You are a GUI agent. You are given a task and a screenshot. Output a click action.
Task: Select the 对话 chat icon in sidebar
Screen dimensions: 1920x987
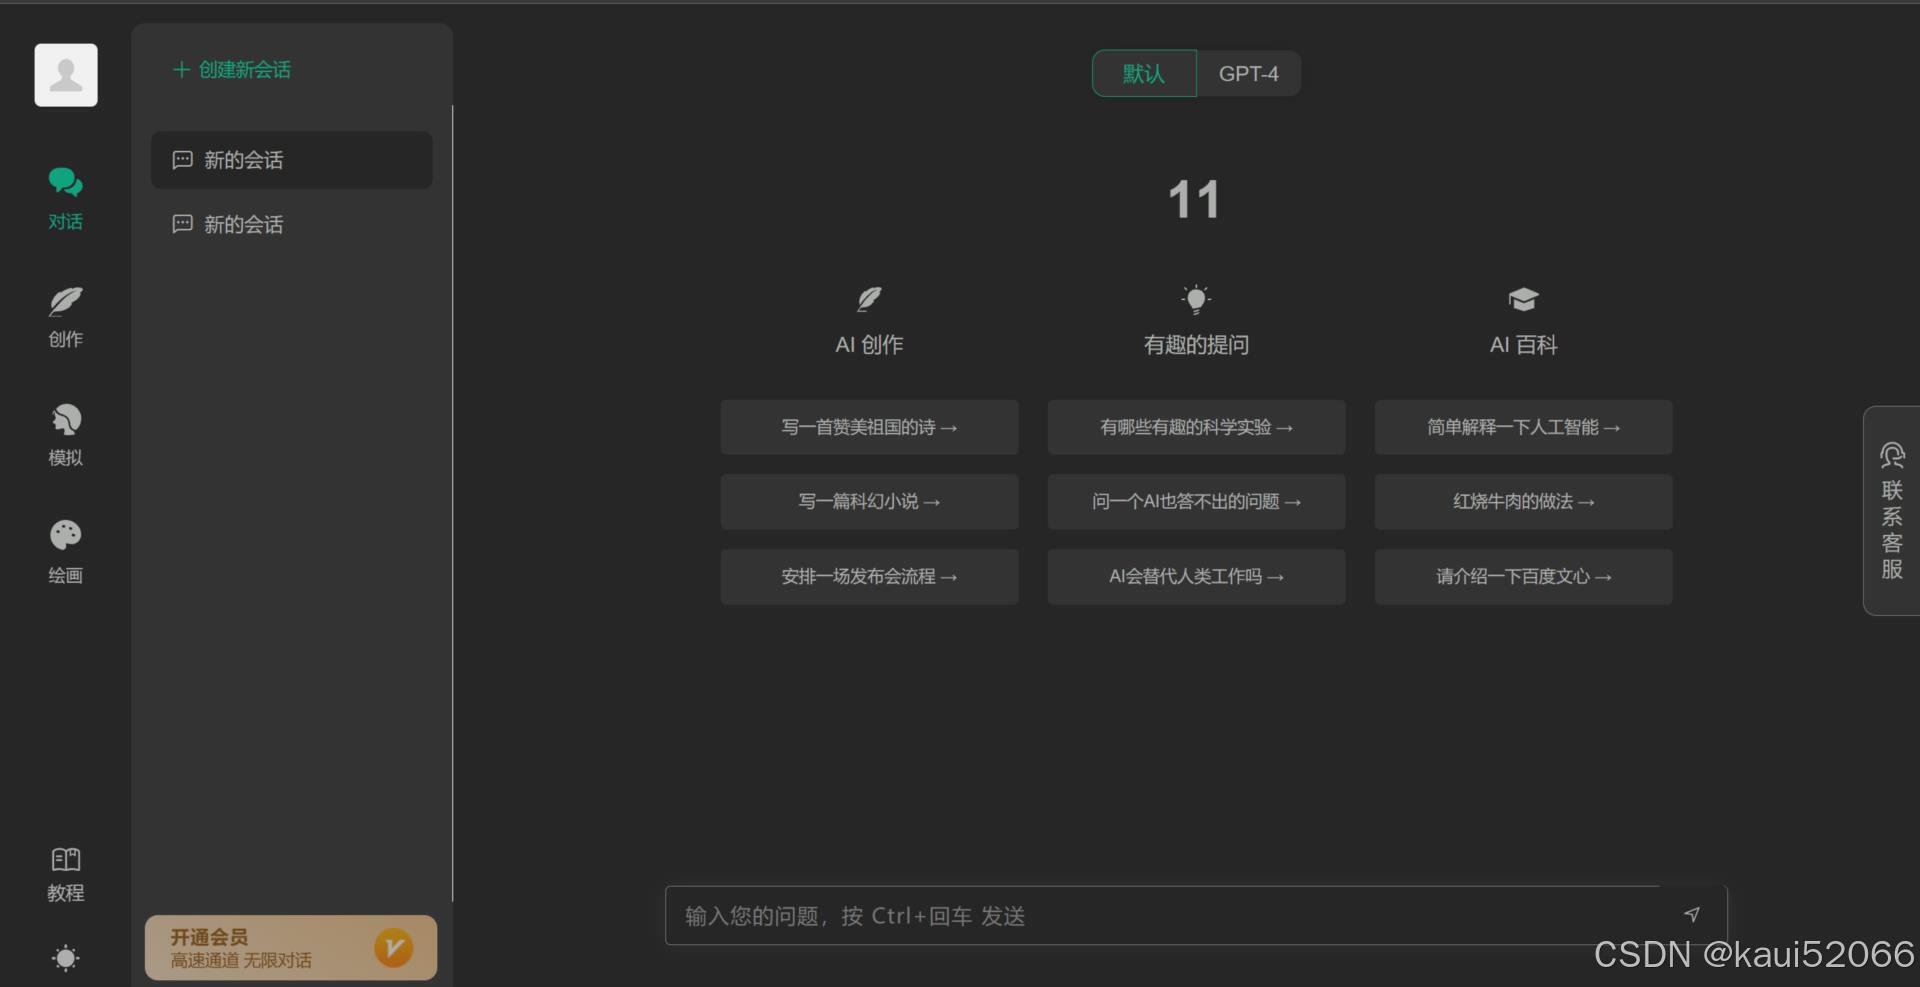click(x=65, y=197)
